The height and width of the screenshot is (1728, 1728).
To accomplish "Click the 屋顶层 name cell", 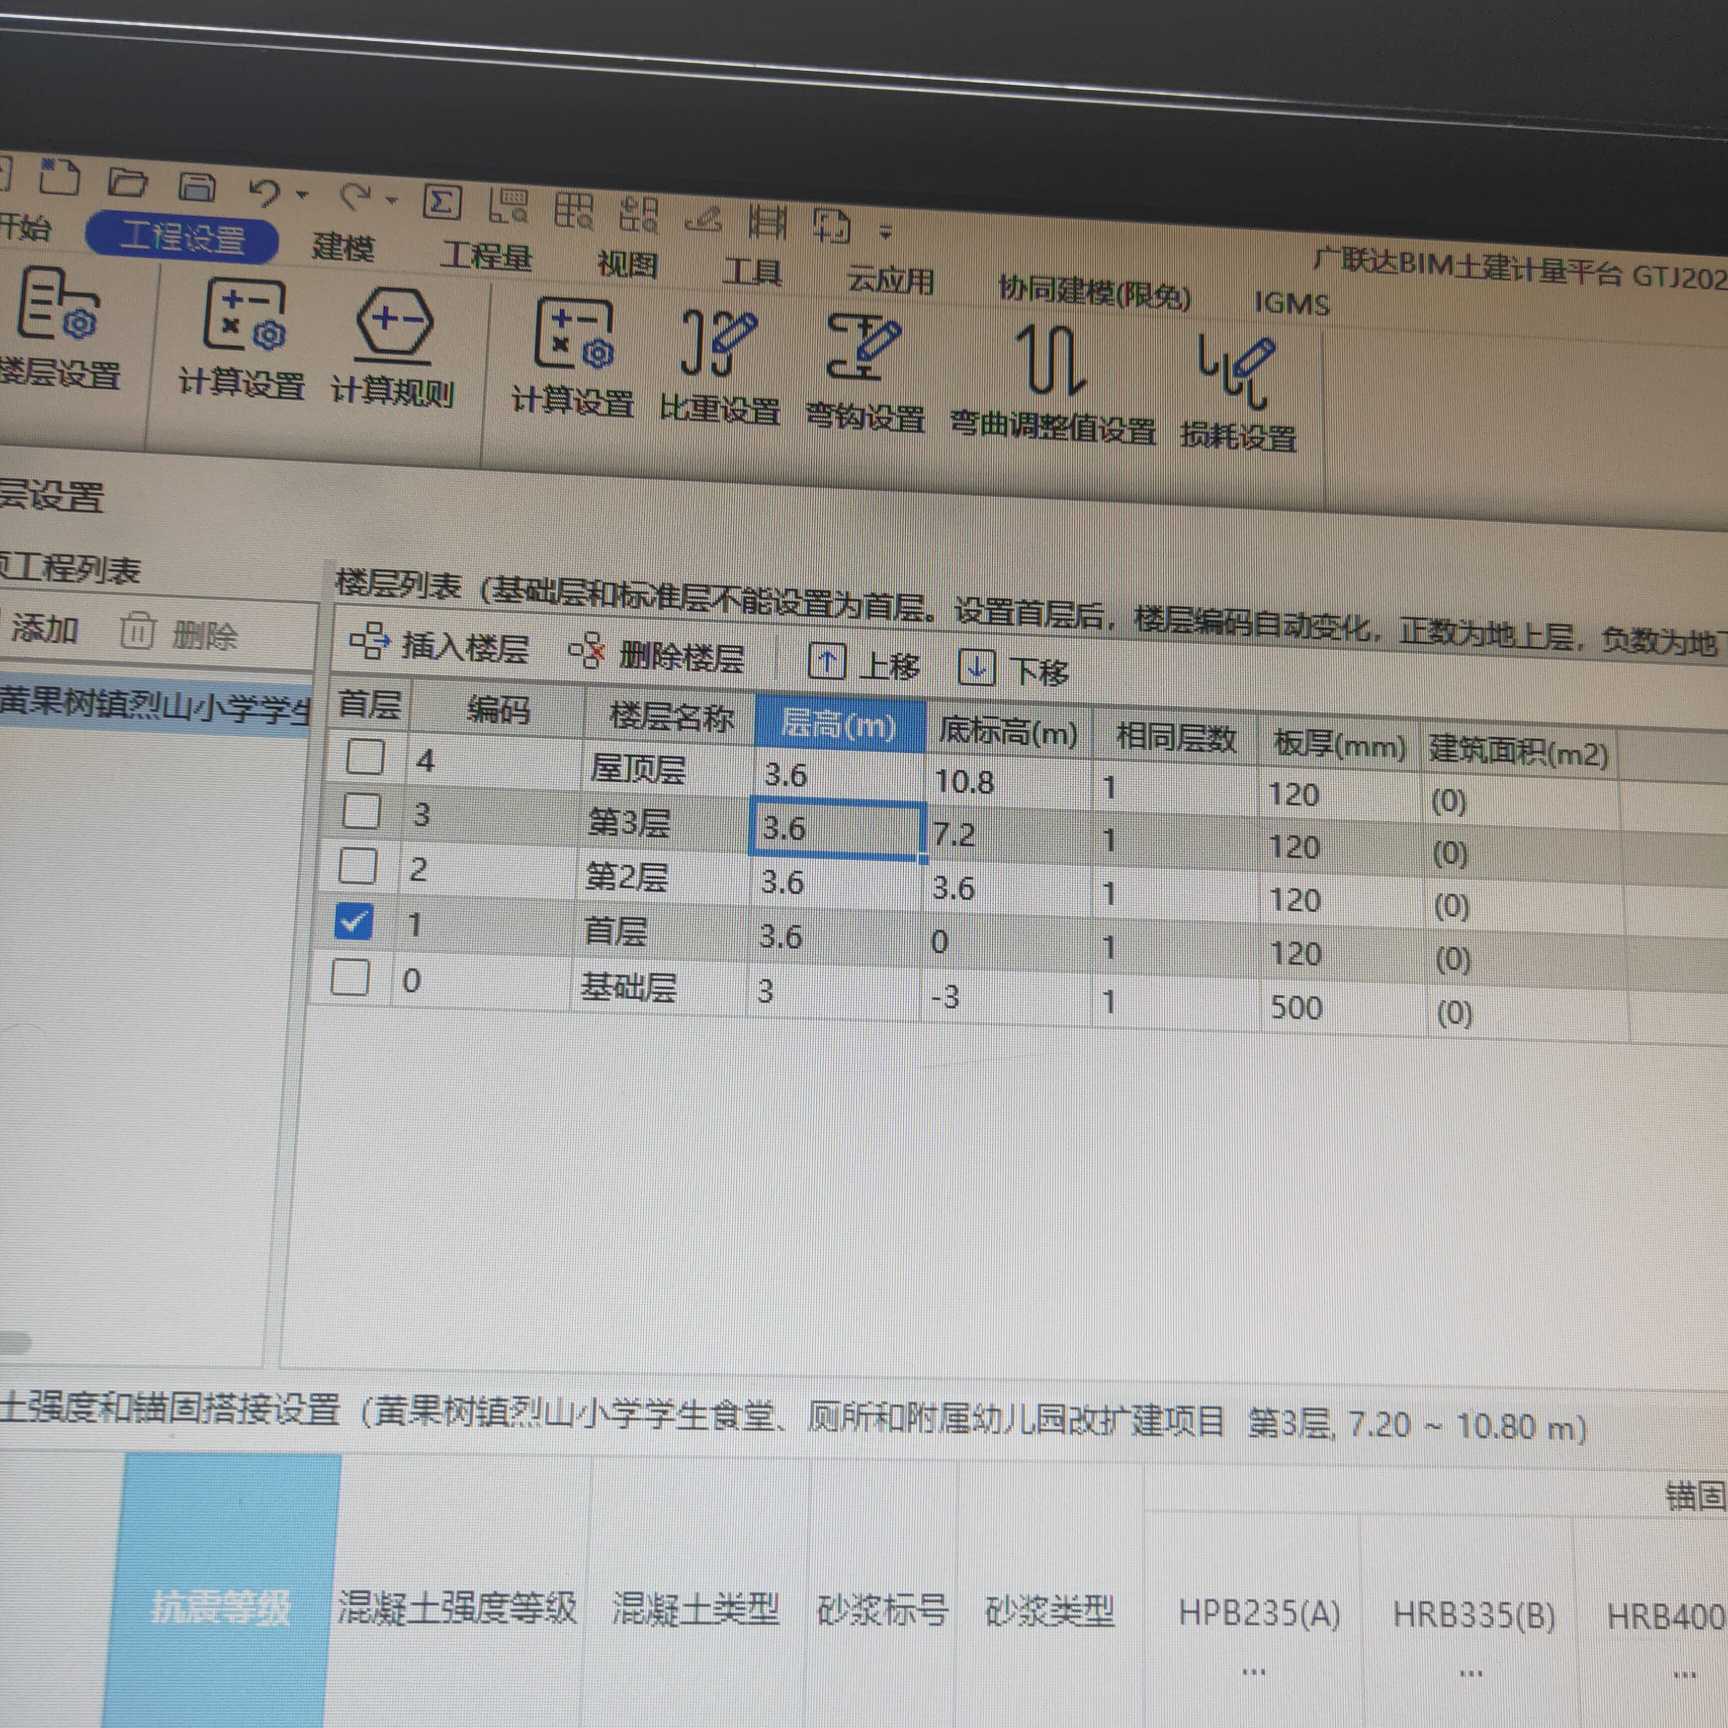I will (x=667, y=768).
